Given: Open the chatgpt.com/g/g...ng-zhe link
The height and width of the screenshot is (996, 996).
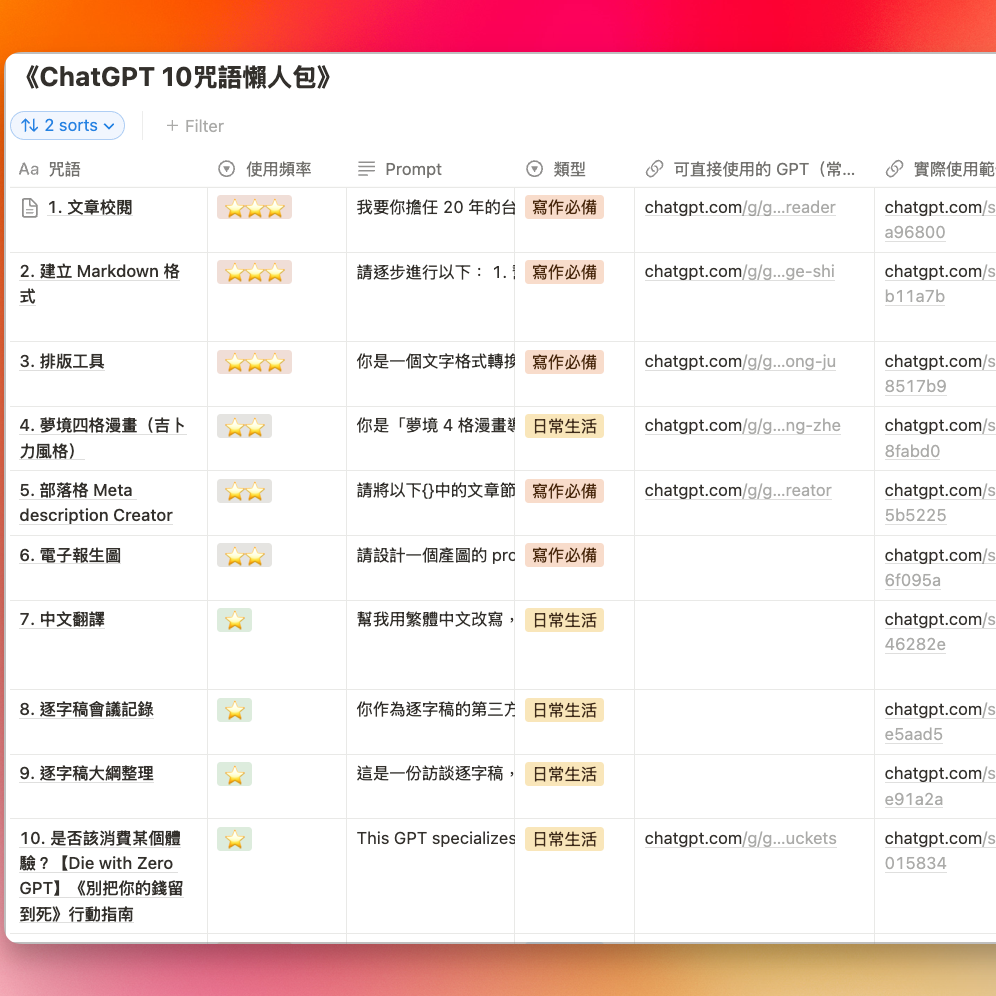Looking at the screenshot, I should [743, 426].
